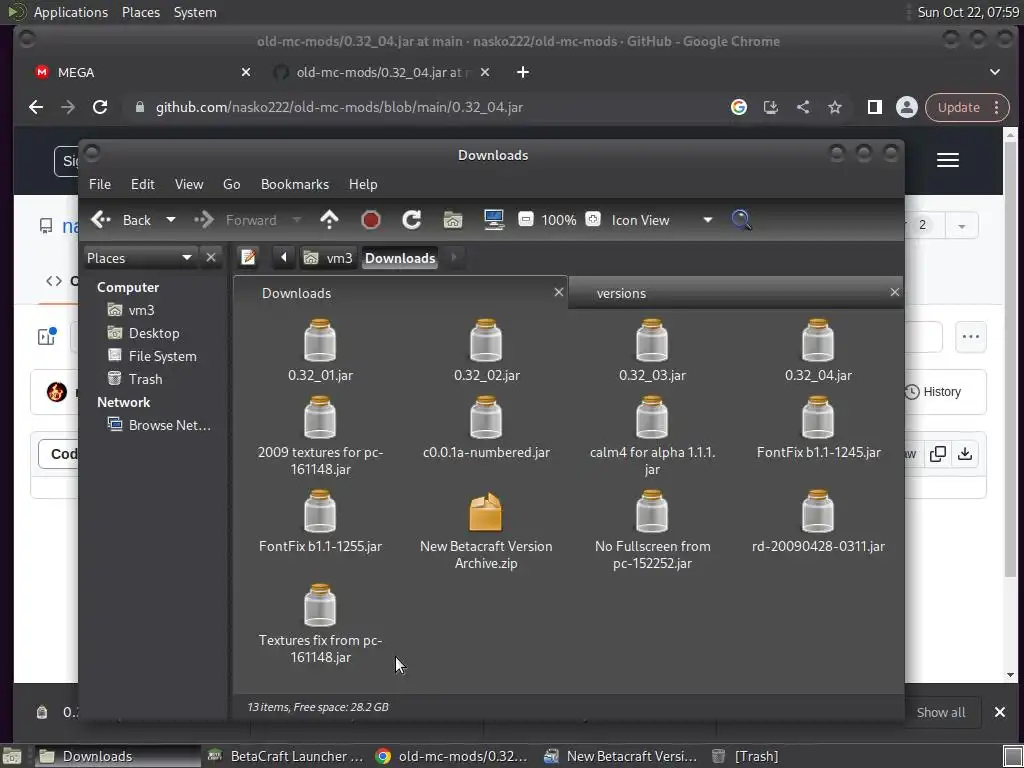Open the [Trash] window from the taskbar
Viewport: 1024px width, 768px height.
click(746, 756)
